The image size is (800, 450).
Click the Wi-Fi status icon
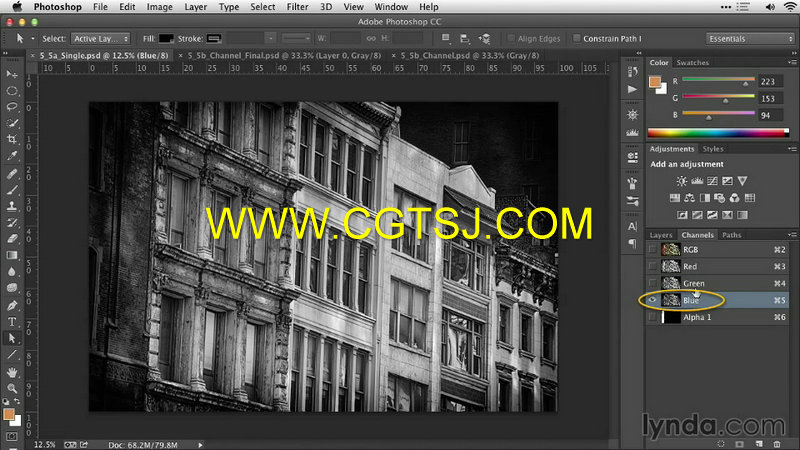coord(790,7)
